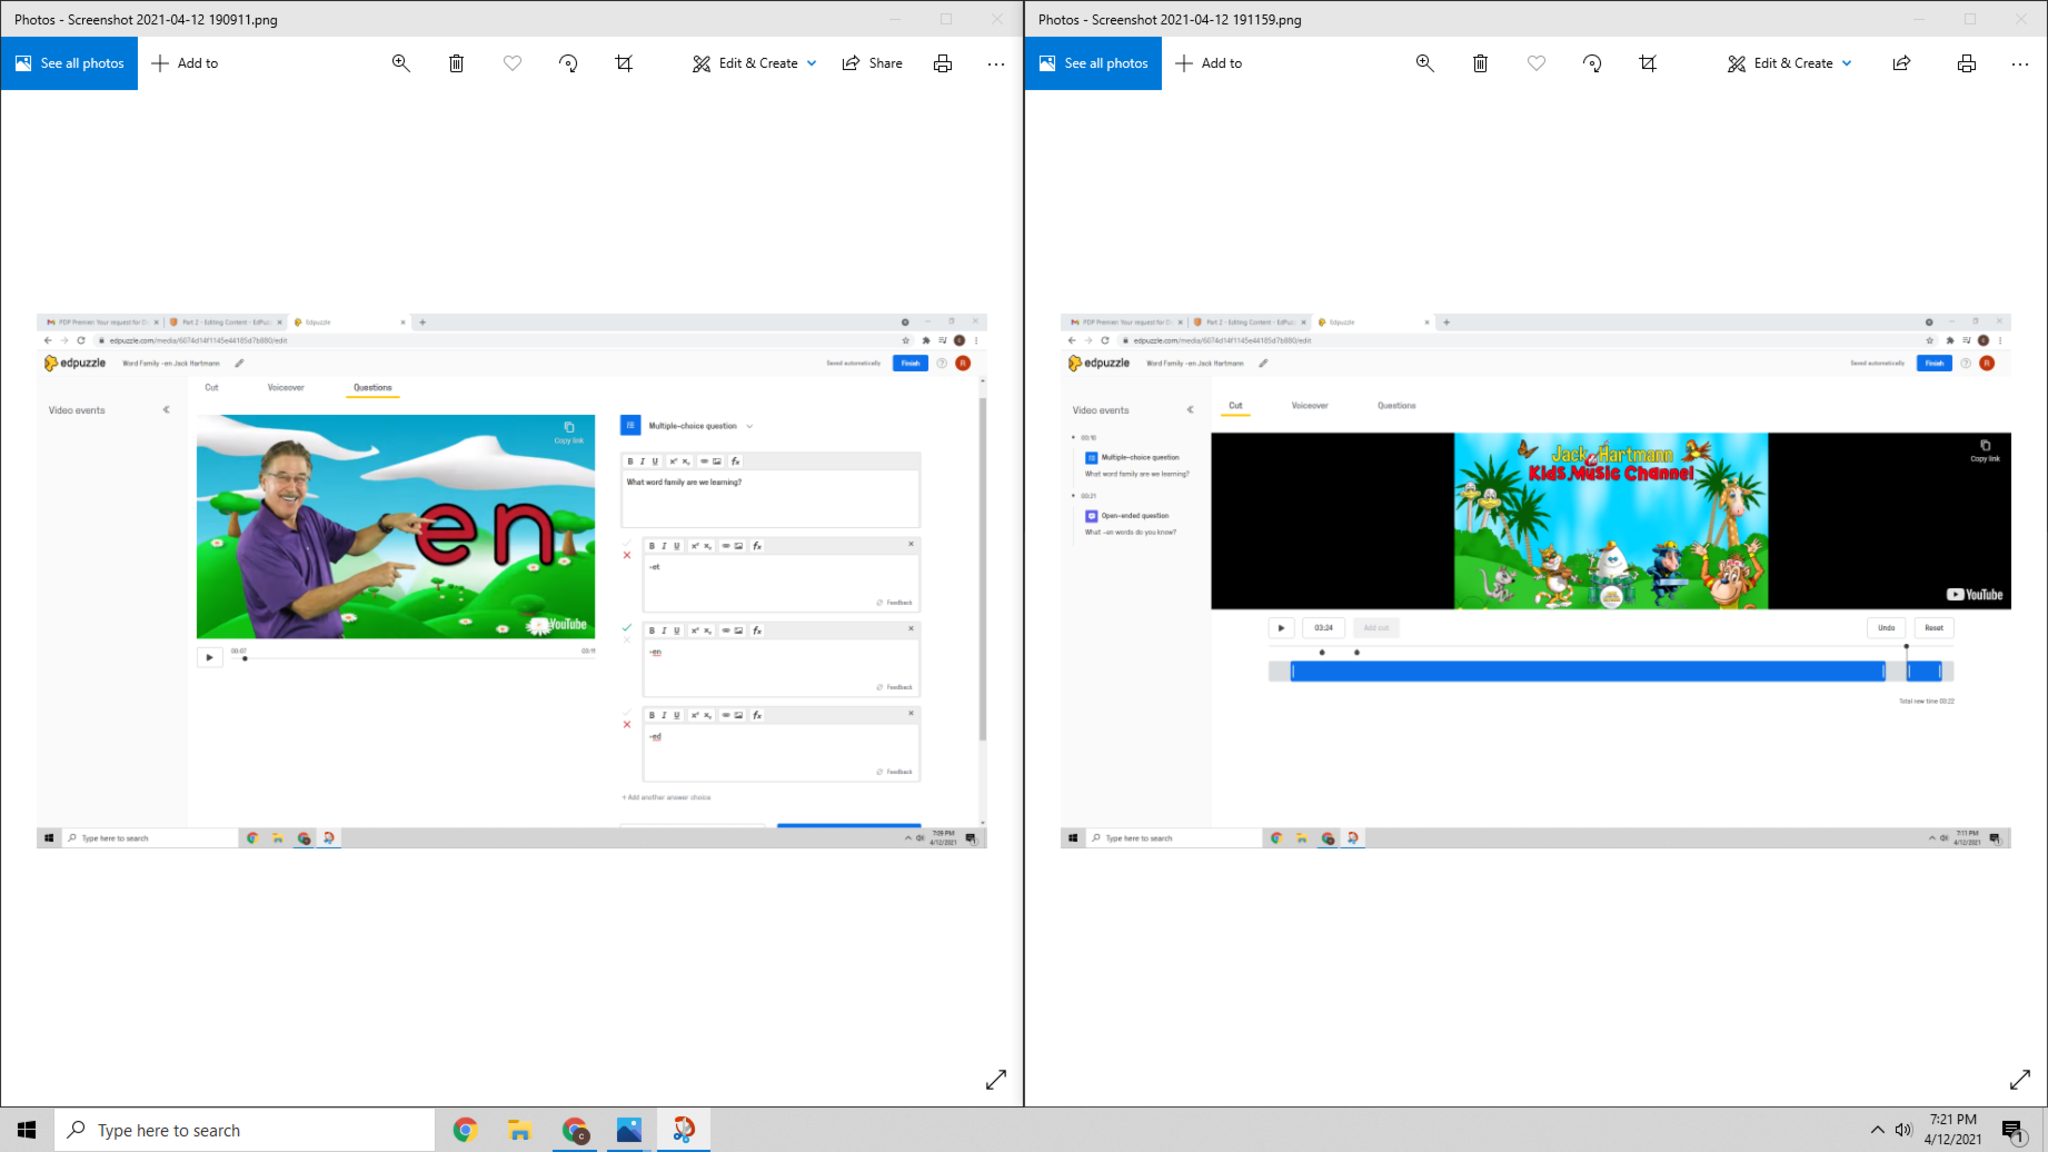Click Crop icon in right Photos window
Viewport: 2048px width, 1152px height.
[x=1648, y=63]
